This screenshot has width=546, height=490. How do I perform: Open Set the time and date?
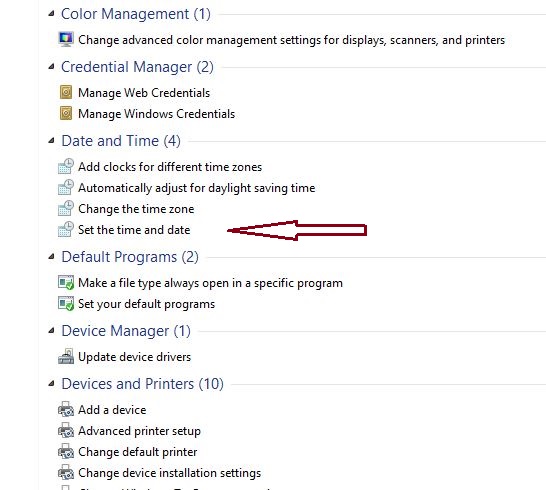pyautogui.click(x=134, y=230)
